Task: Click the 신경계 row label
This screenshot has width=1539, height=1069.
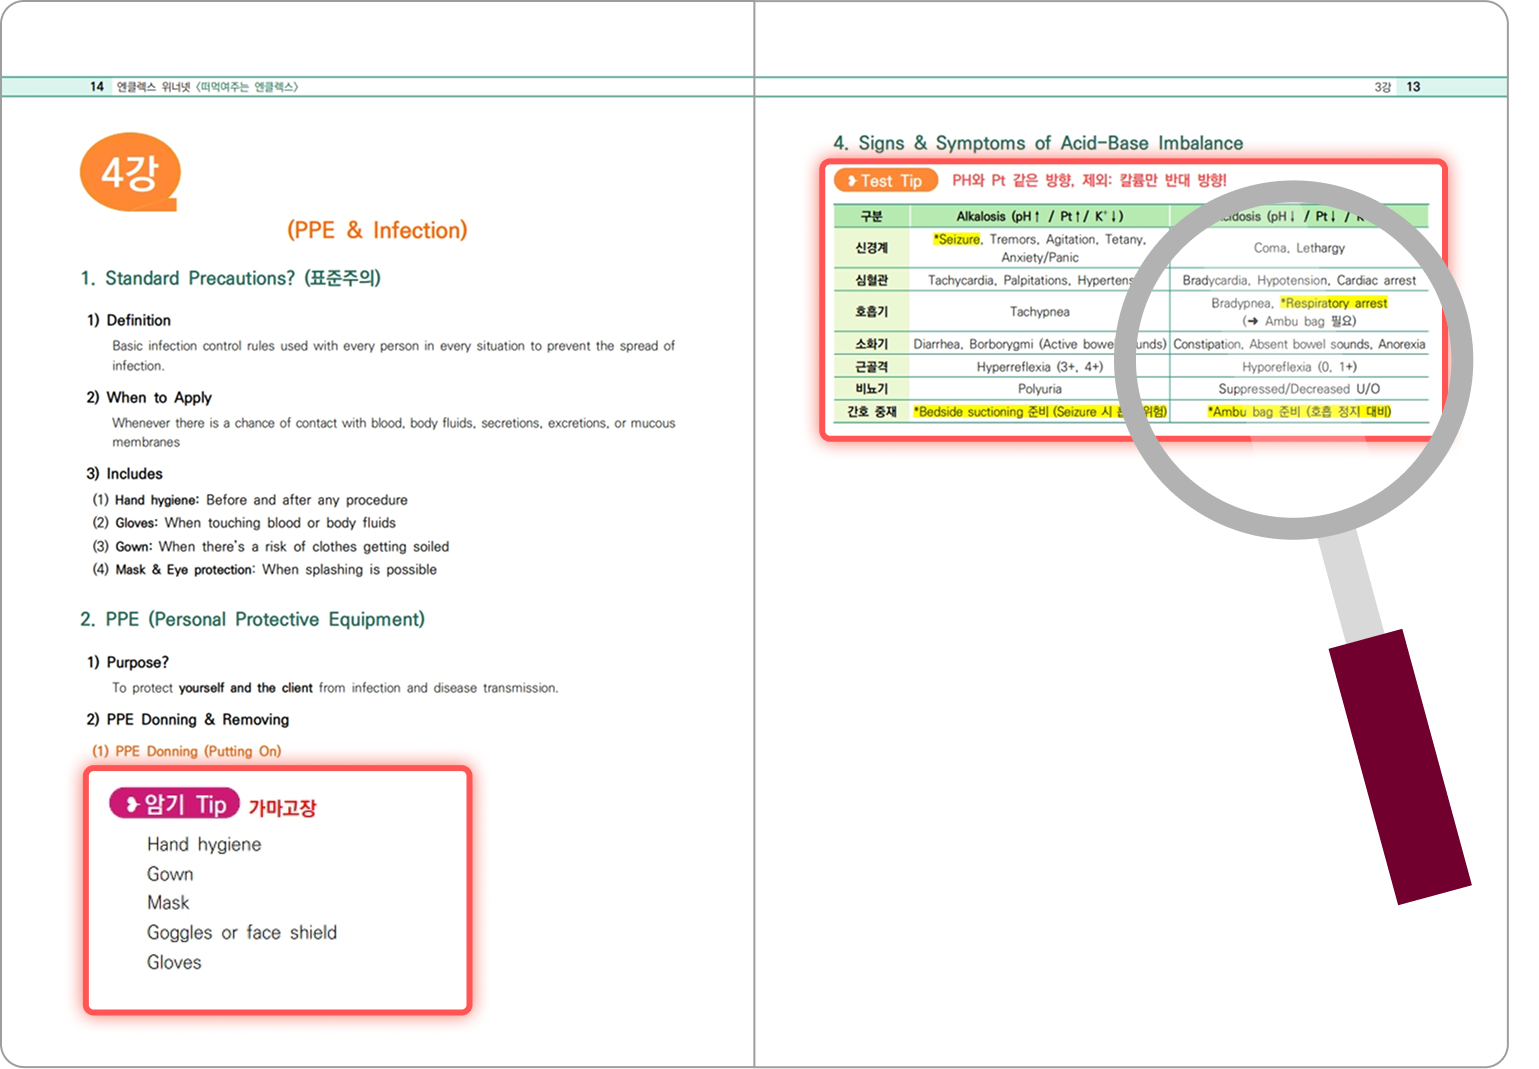Action: coord(871,248)
